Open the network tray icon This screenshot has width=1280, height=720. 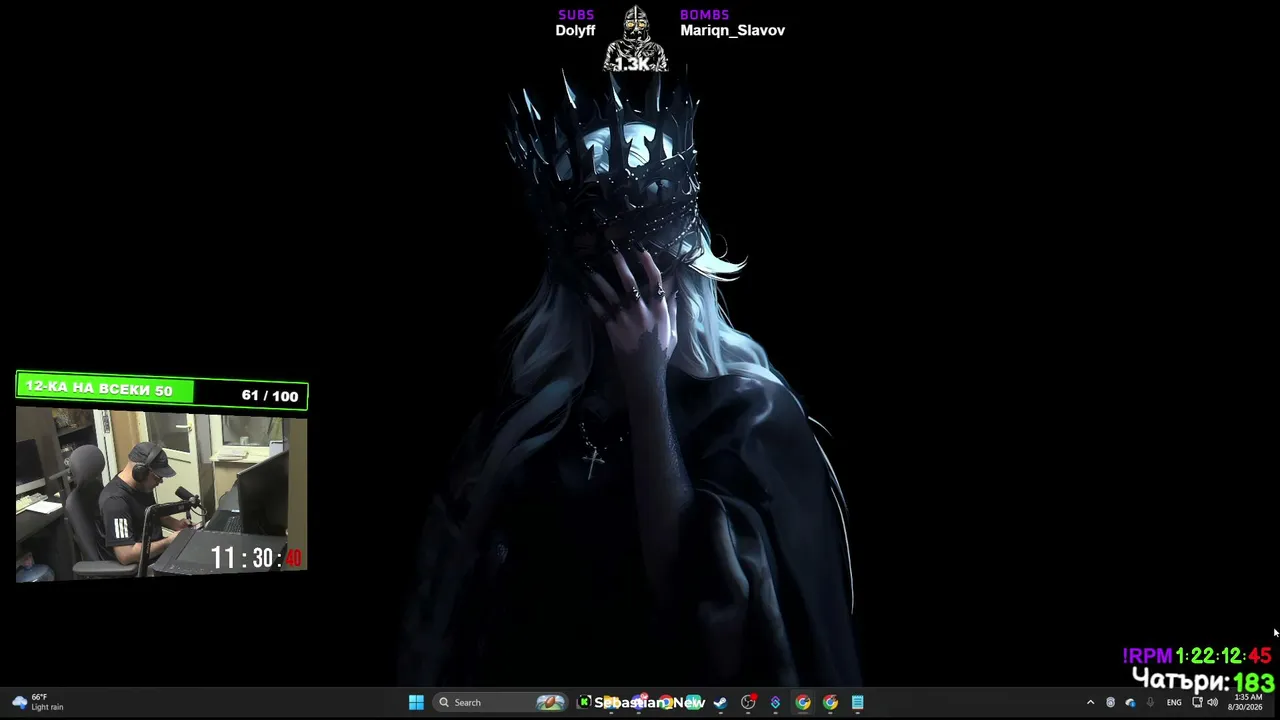click(1197, 702)
